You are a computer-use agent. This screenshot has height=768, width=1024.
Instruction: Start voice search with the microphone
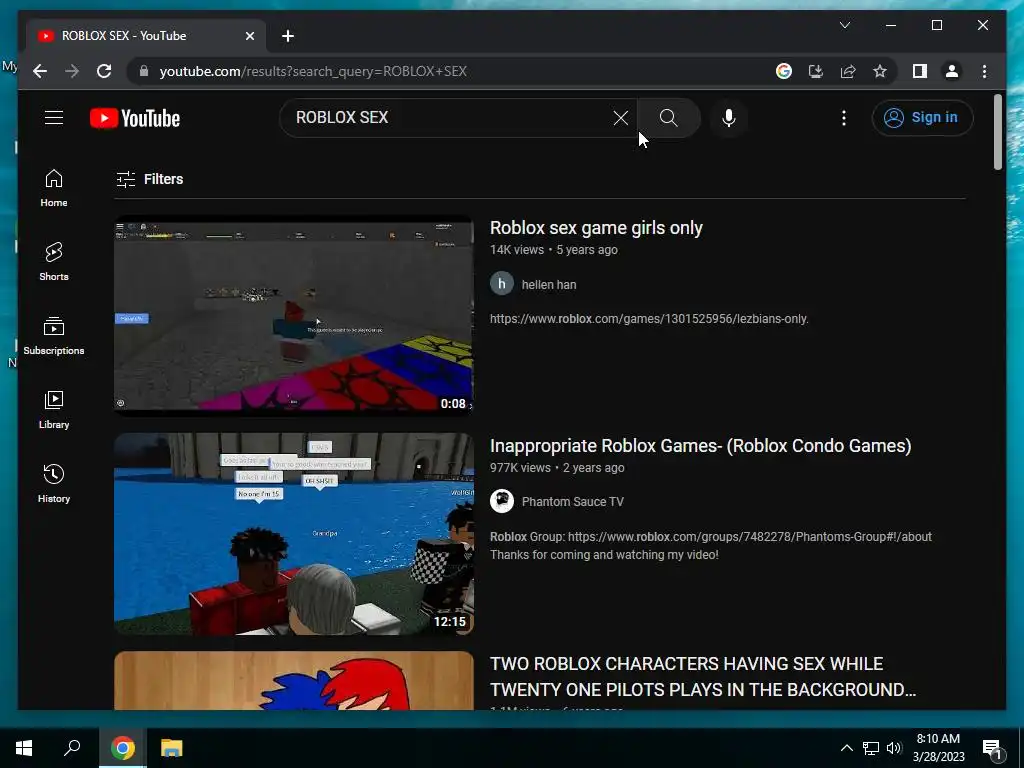click(729, 118)
